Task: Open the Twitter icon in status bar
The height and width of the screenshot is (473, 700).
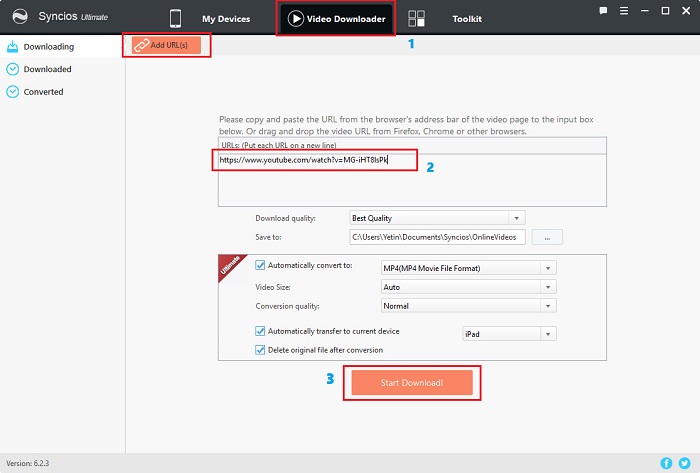Action: point(684,463)
